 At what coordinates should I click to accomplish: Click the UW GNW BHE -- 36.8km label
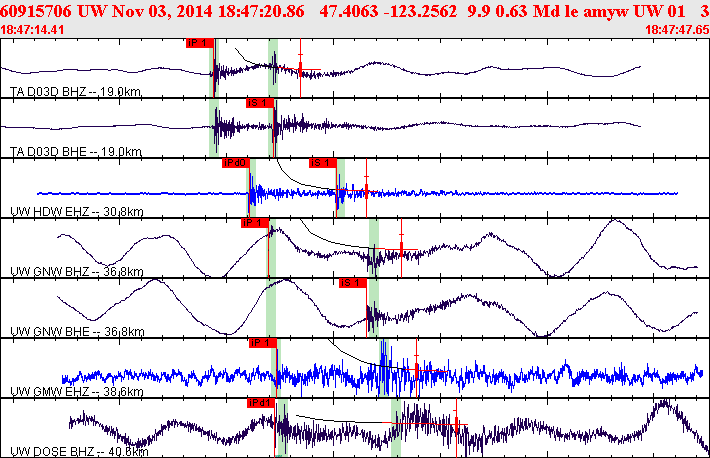click(x=77, y=332)
